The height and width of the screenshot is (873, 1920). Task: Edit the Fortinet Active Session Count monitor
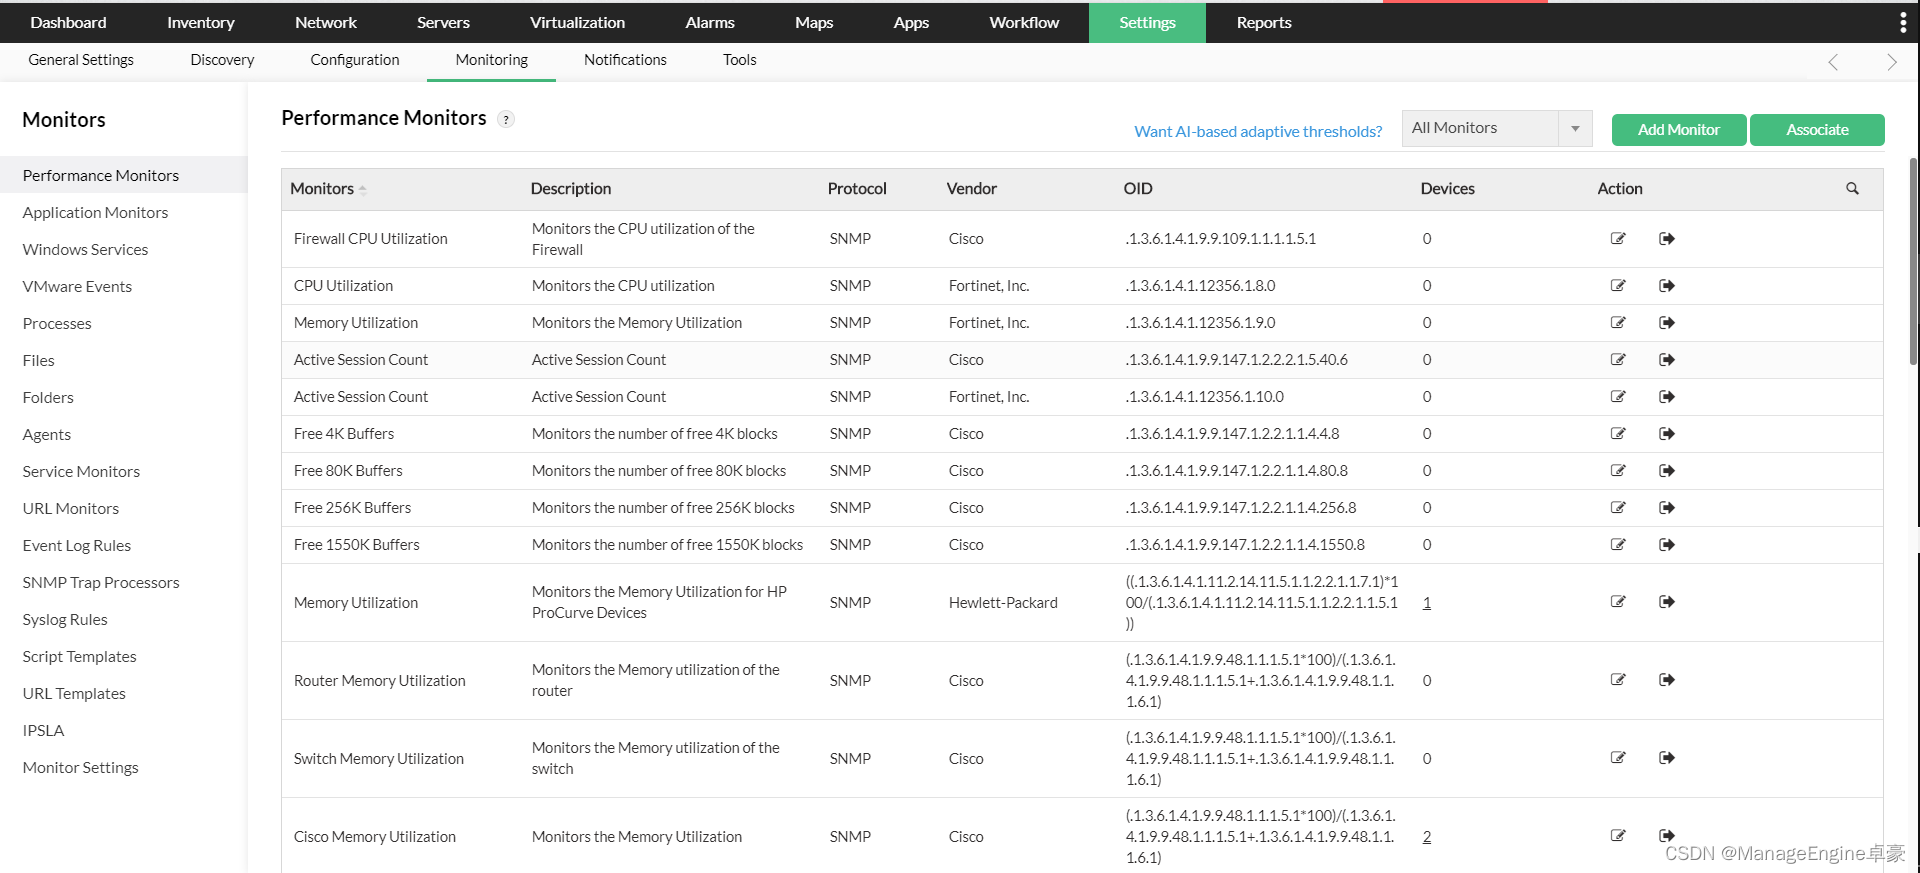point(1618,396)
